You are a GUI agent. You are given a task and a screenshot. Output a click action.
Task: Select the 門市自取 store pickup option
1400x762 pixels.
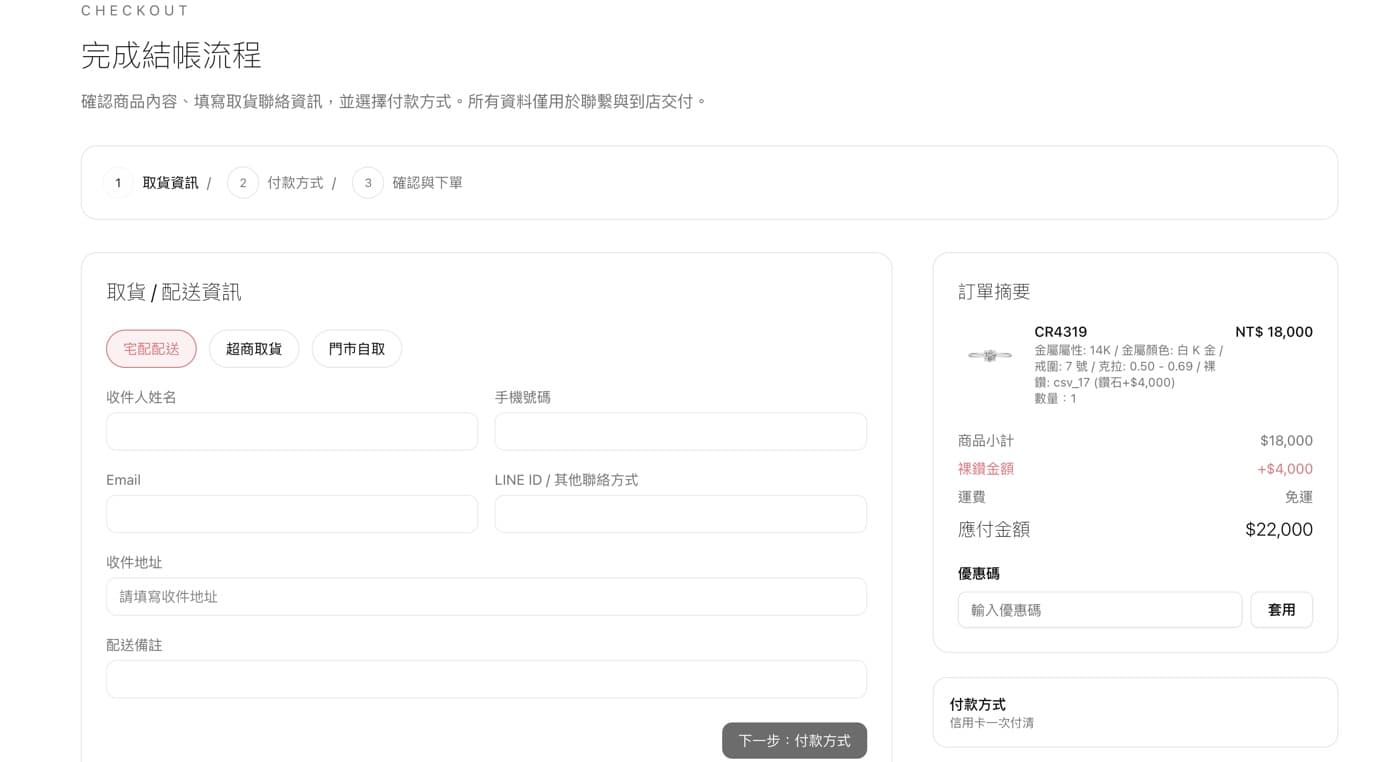357,349
